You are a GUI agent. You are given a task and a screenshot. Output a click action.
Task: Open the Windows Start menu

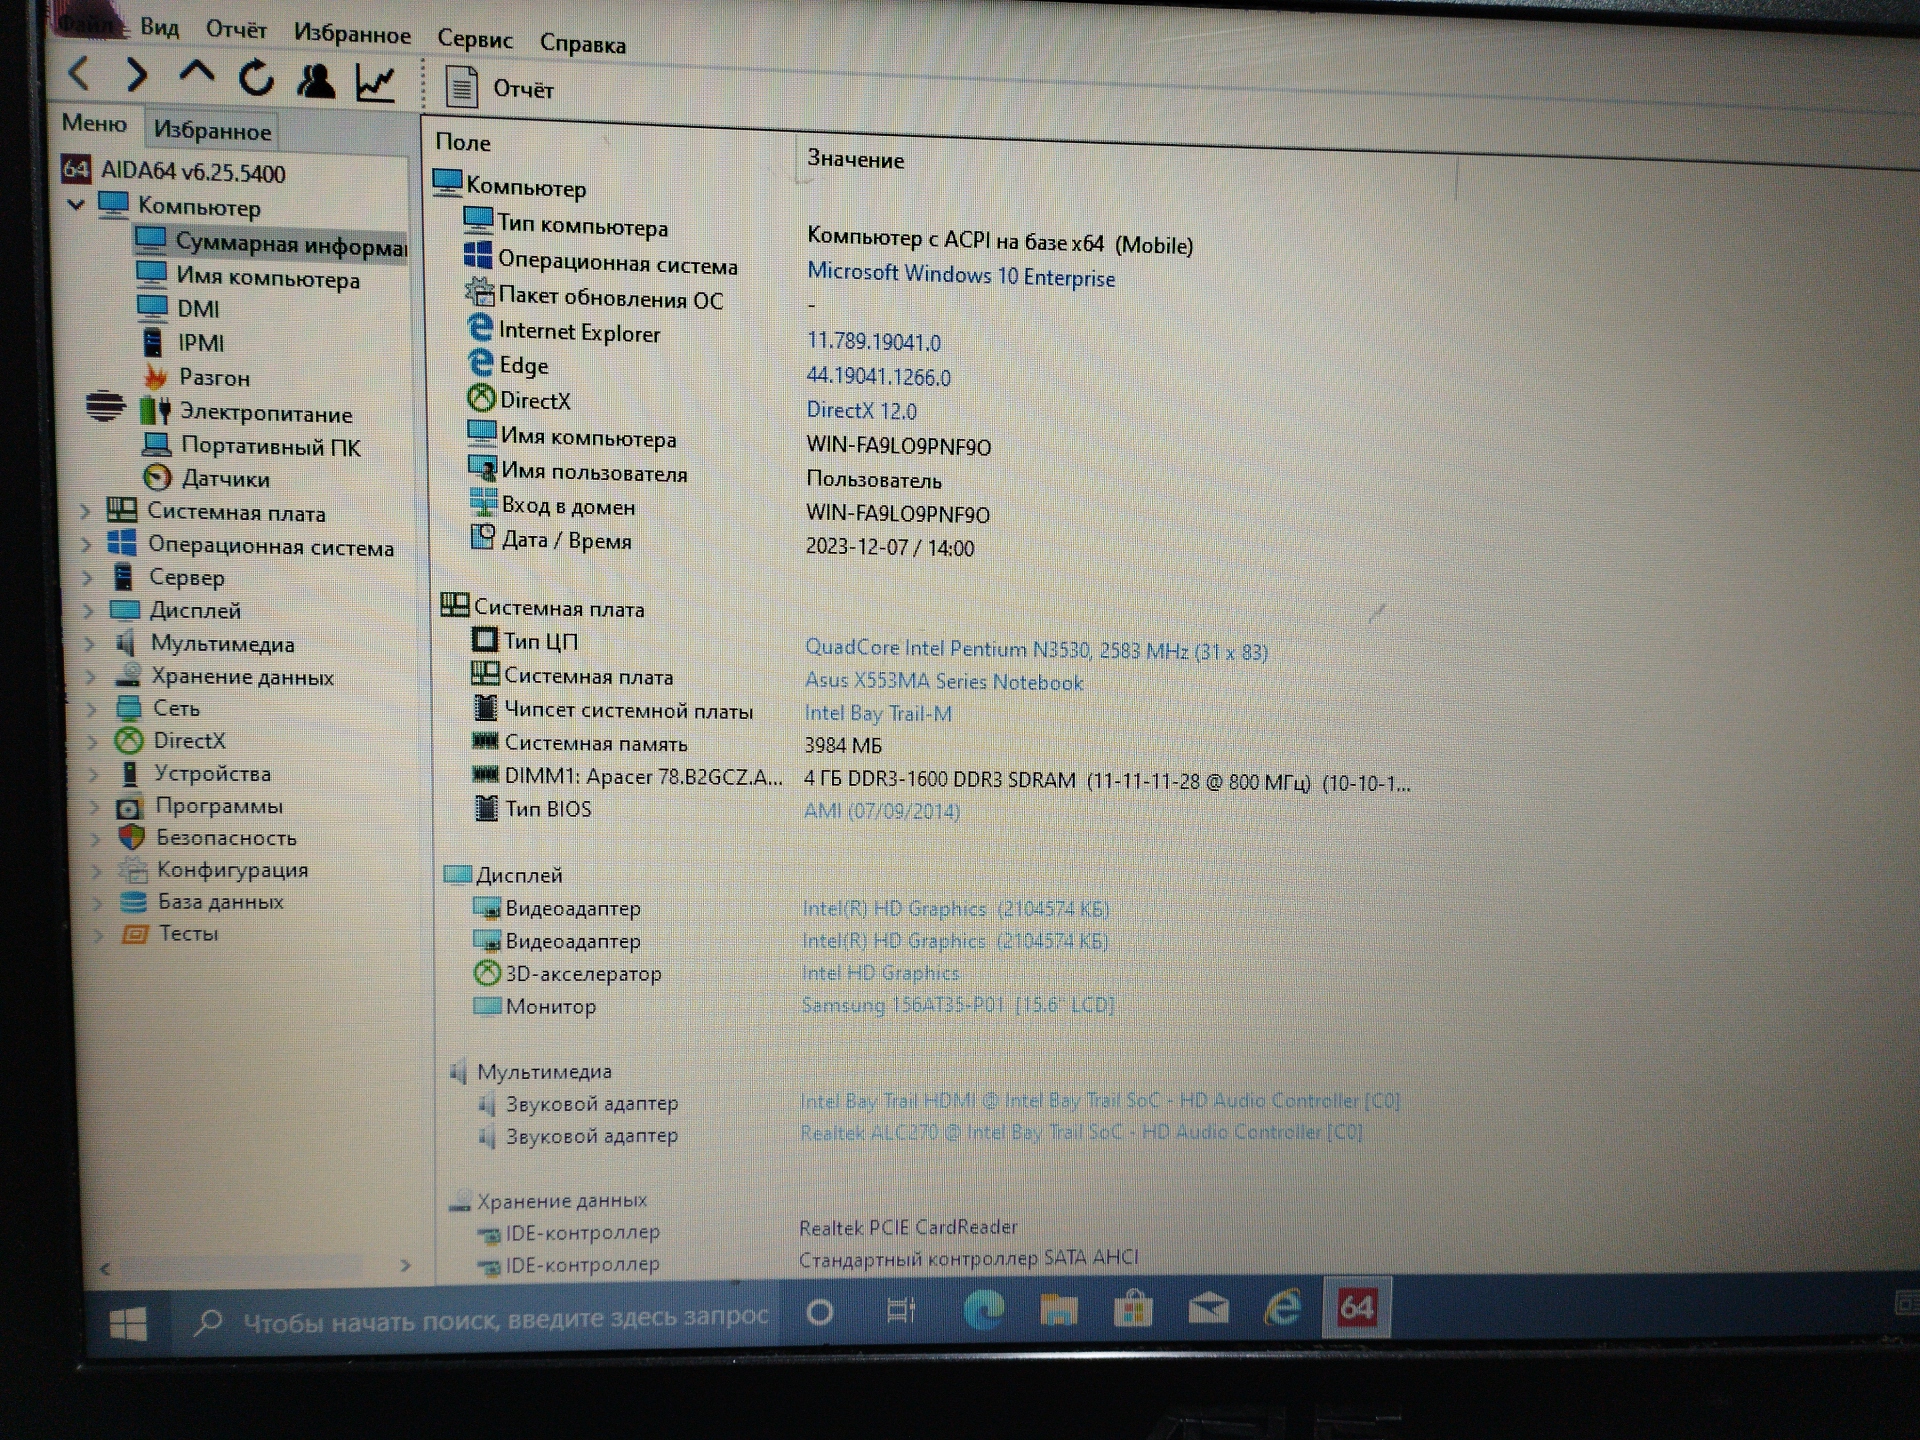tap(128, 1324)
